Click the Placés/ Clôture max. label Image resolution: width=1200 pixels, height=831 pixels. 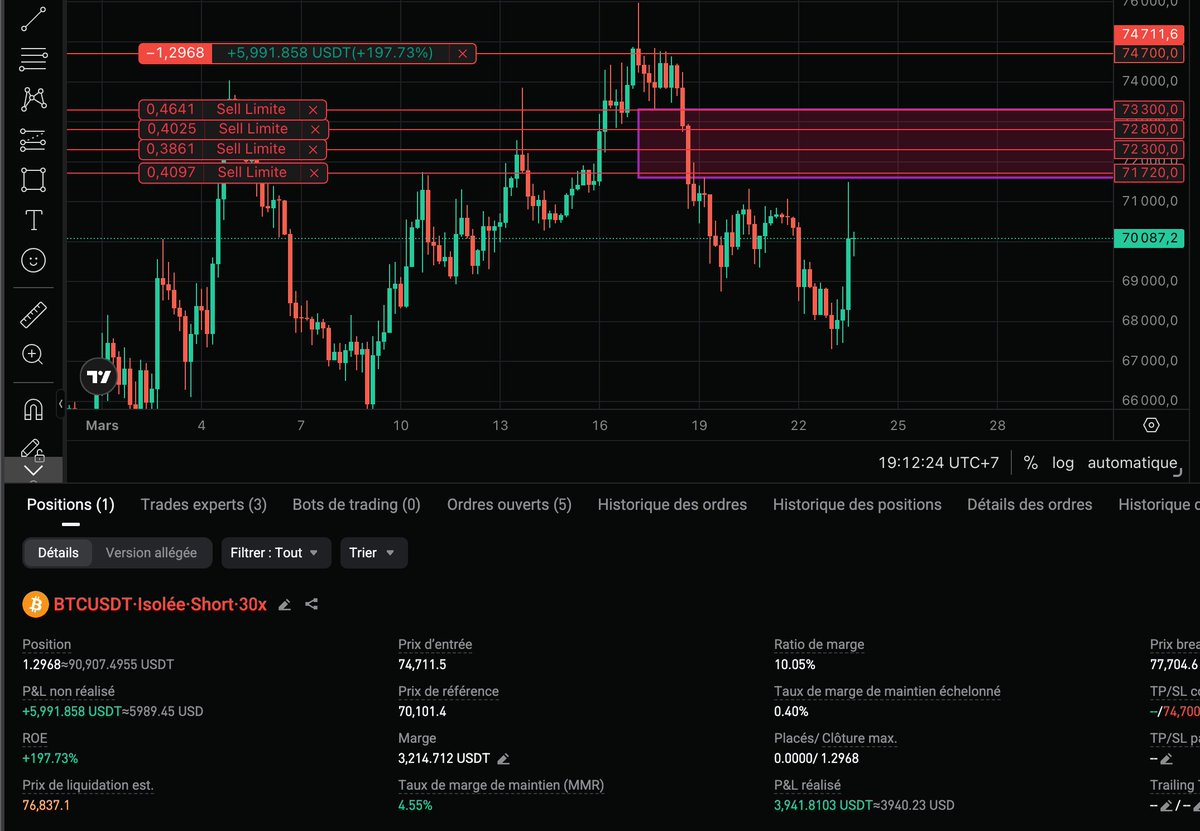[x=836, y=739]
